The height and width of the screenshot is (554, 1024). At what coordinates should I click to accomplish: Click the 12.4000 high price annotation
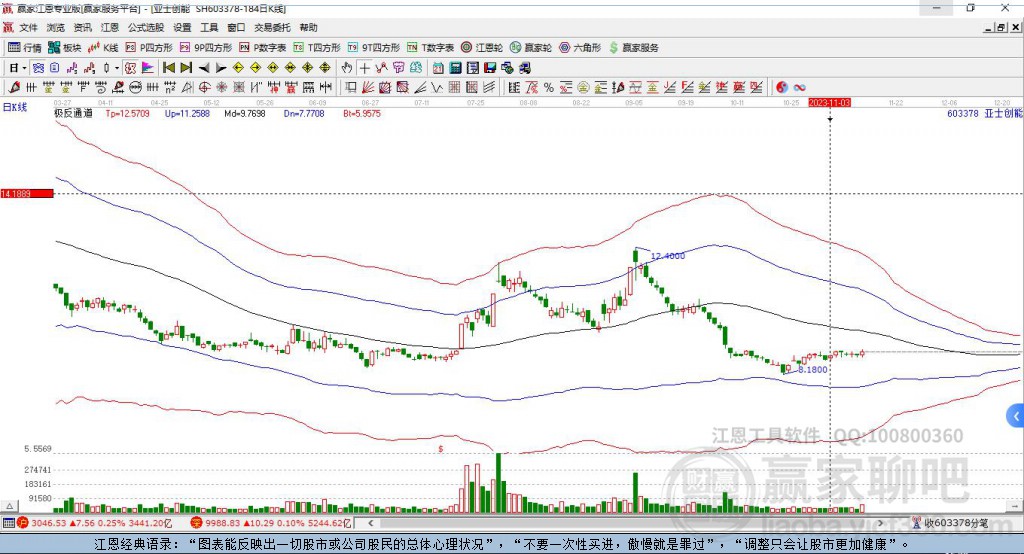pos(668,256)
